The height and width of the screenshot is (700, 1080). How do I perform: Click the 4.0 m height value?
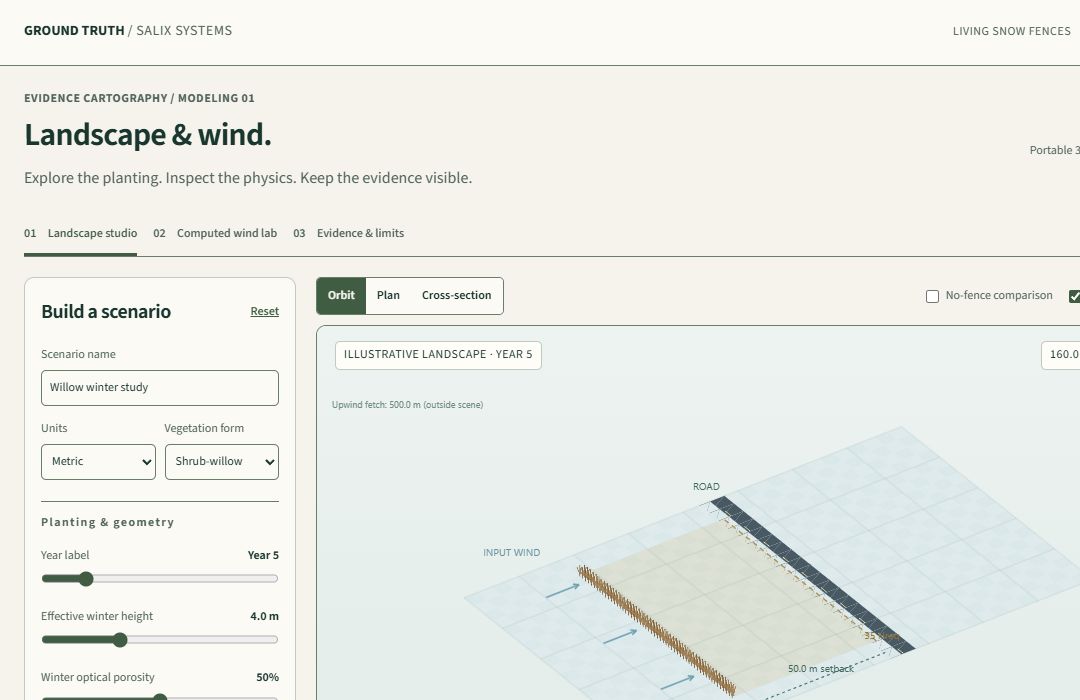coord(264,617)
